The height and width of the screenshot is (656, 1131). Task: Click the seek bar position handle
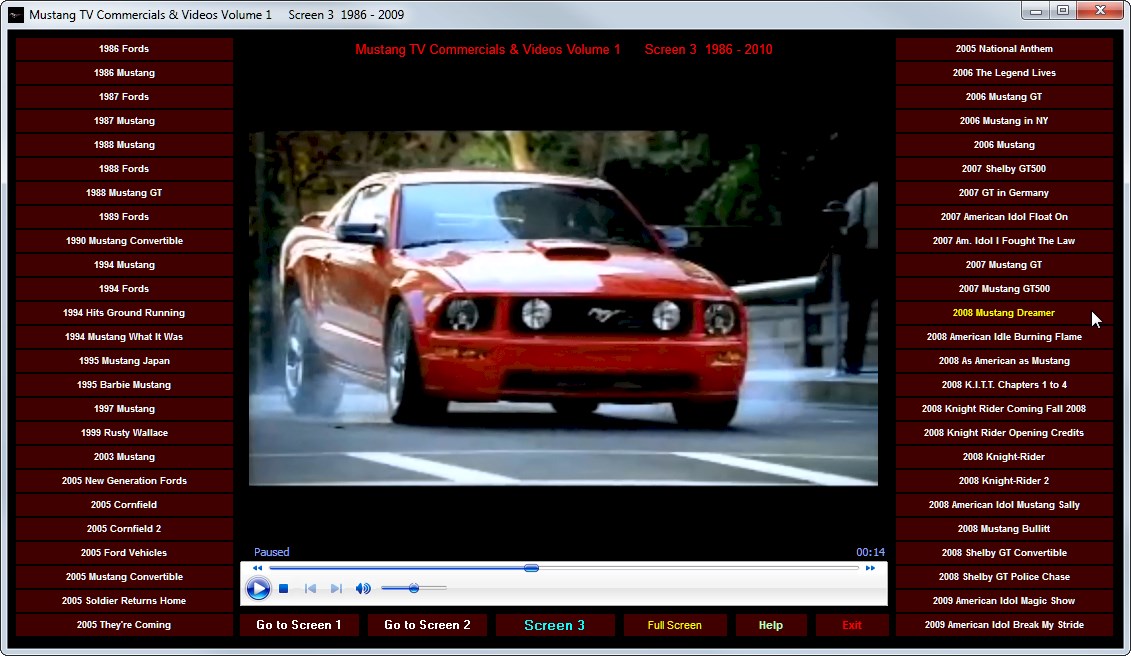coord(532,569)
